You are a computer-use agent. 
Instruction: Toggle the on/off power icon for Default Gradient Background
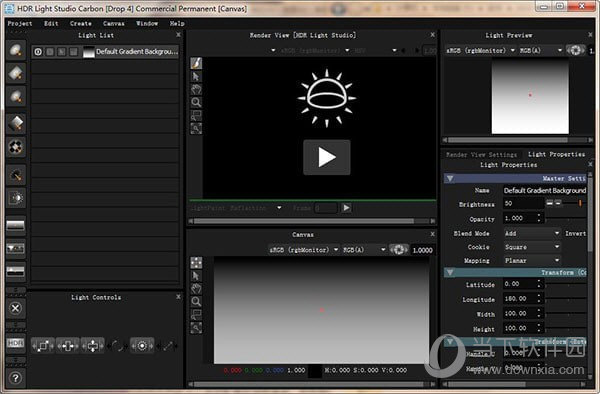[x=38, y=52]
